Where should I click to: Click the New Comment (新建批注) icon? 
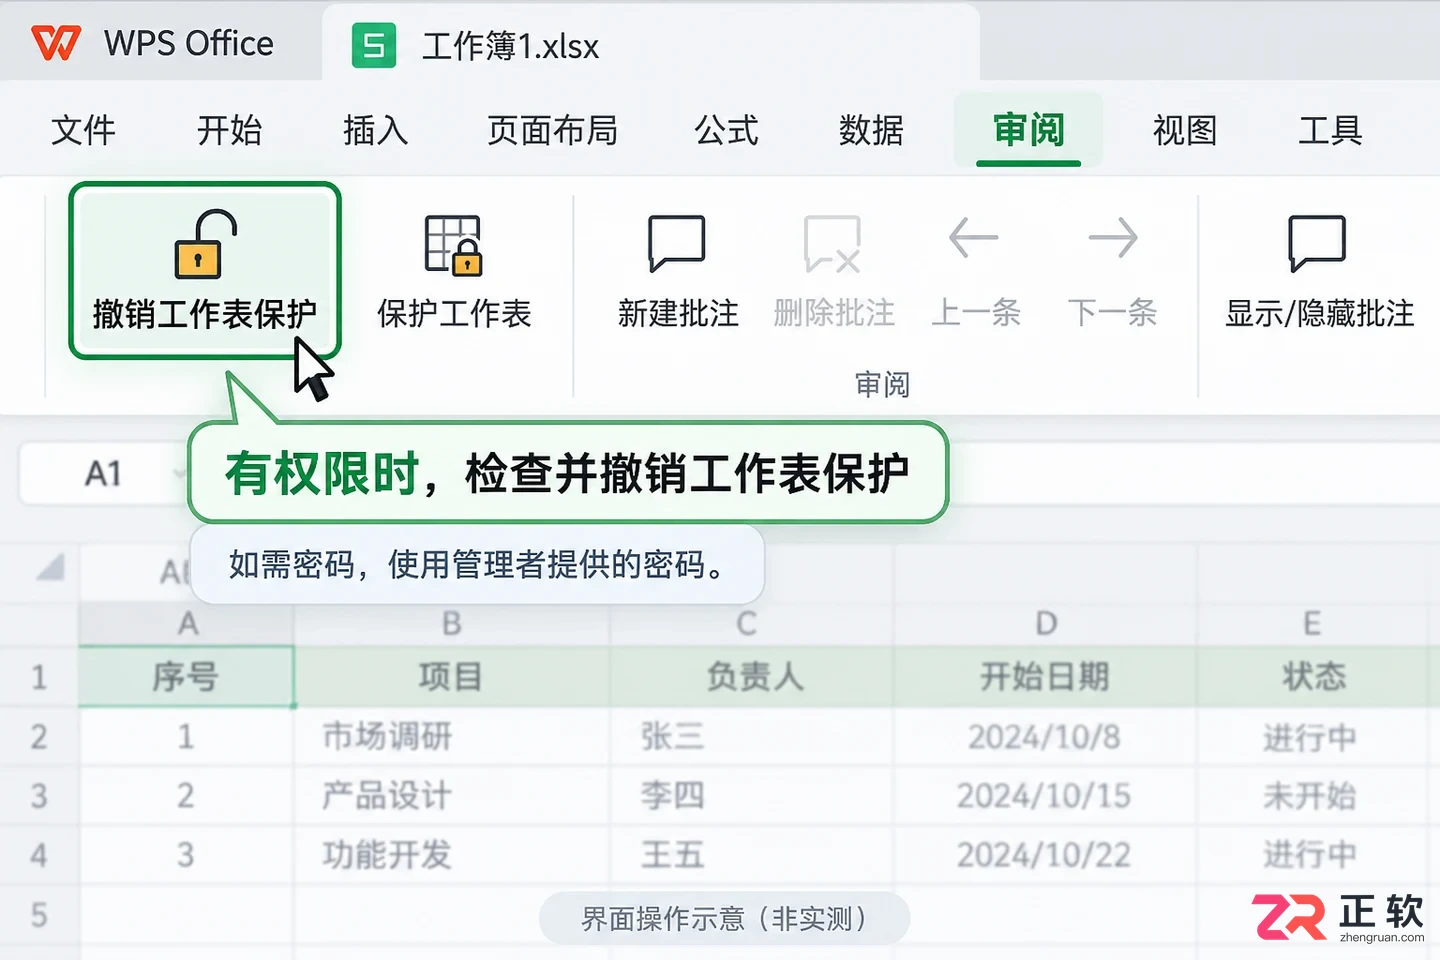[677, 243]
